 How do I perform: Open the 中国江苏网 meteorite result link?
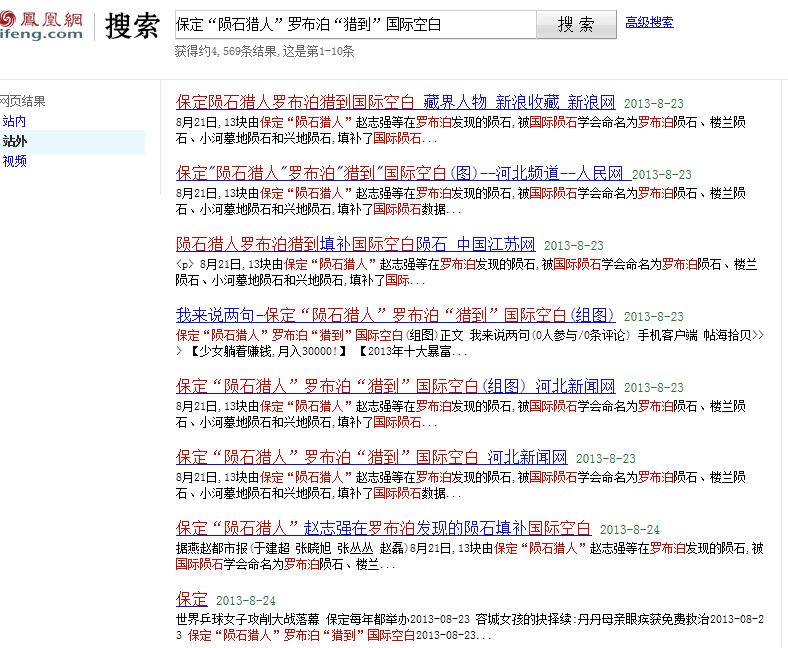355,244
